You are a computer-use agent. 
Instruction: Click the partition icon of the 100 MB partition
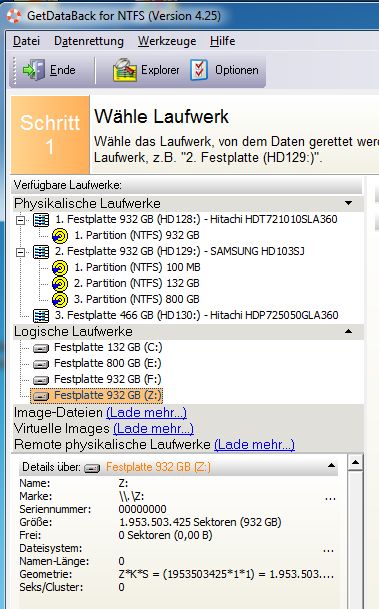[x=60, y=268]
